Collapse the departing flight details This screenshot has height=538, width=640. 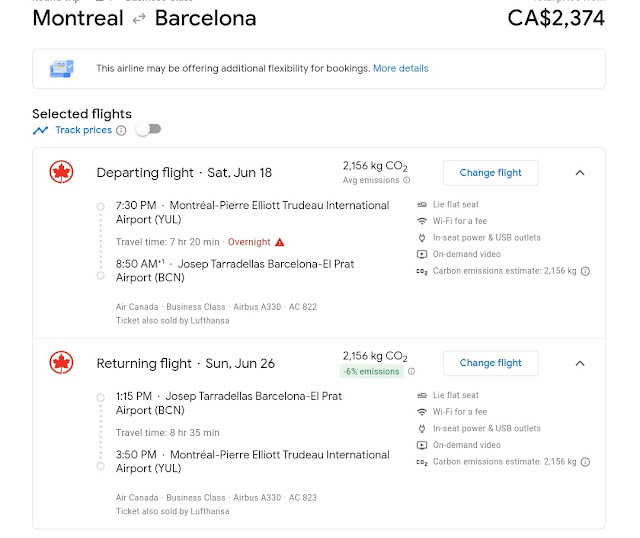(580, 173)
